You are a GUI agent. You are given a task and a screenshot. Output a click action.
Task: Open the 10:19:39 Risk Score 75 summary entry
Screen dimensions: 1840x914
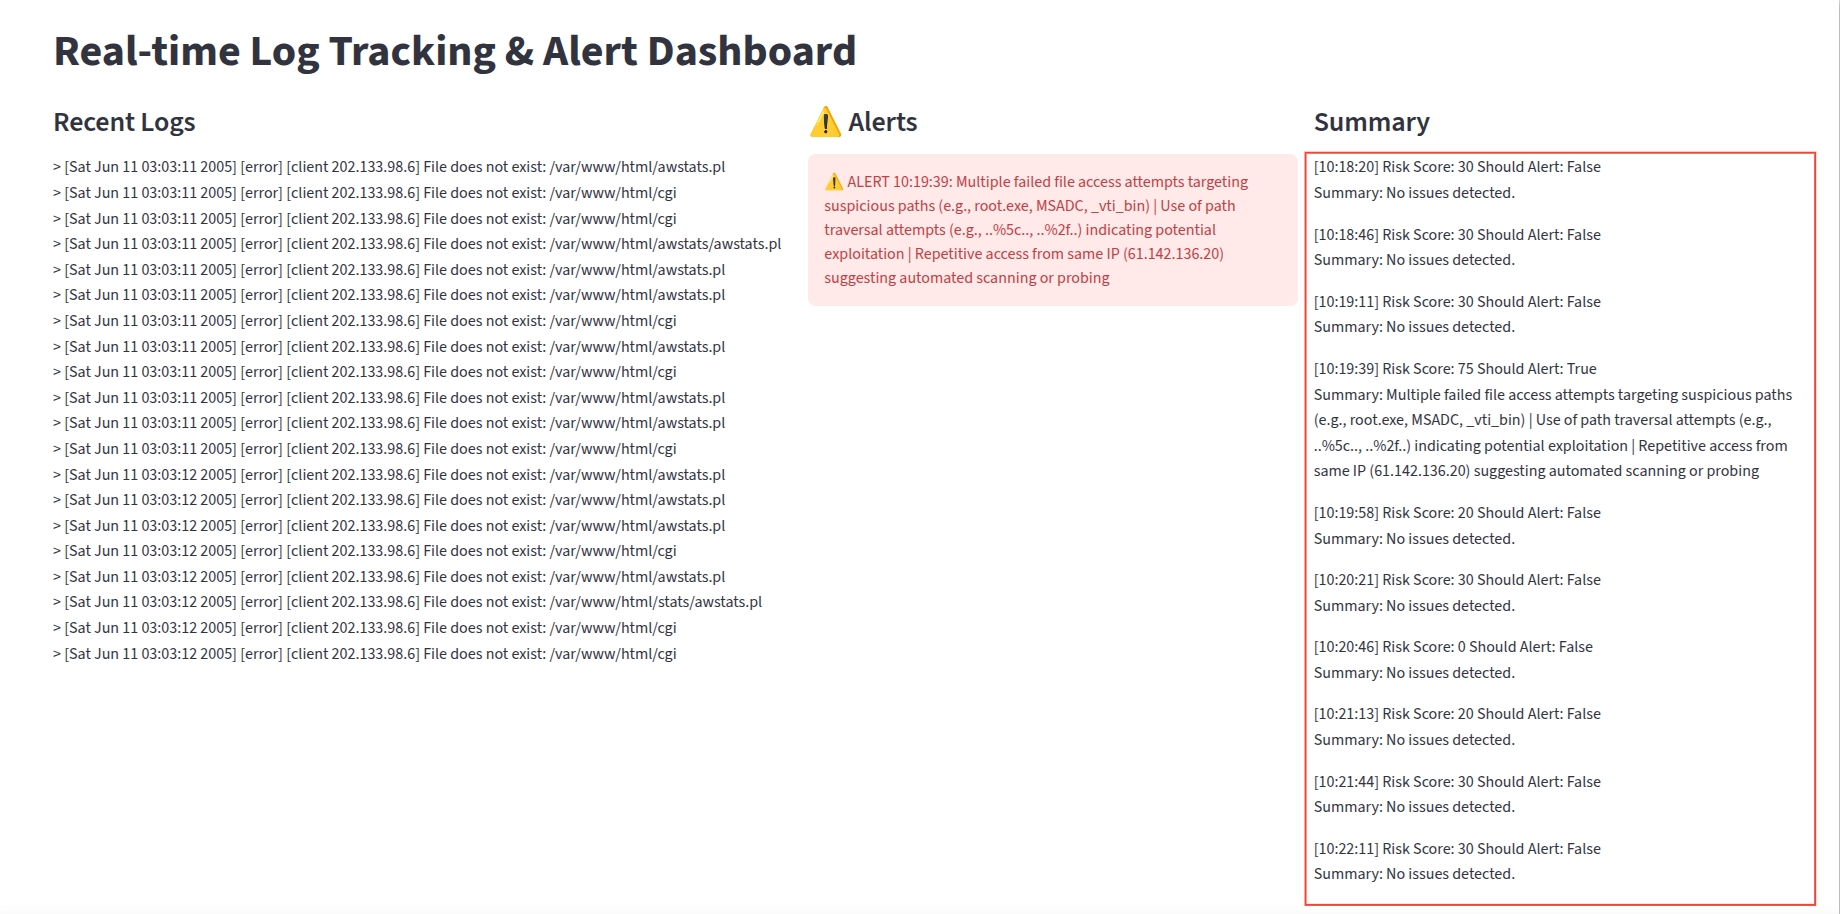click(1455, 369)
